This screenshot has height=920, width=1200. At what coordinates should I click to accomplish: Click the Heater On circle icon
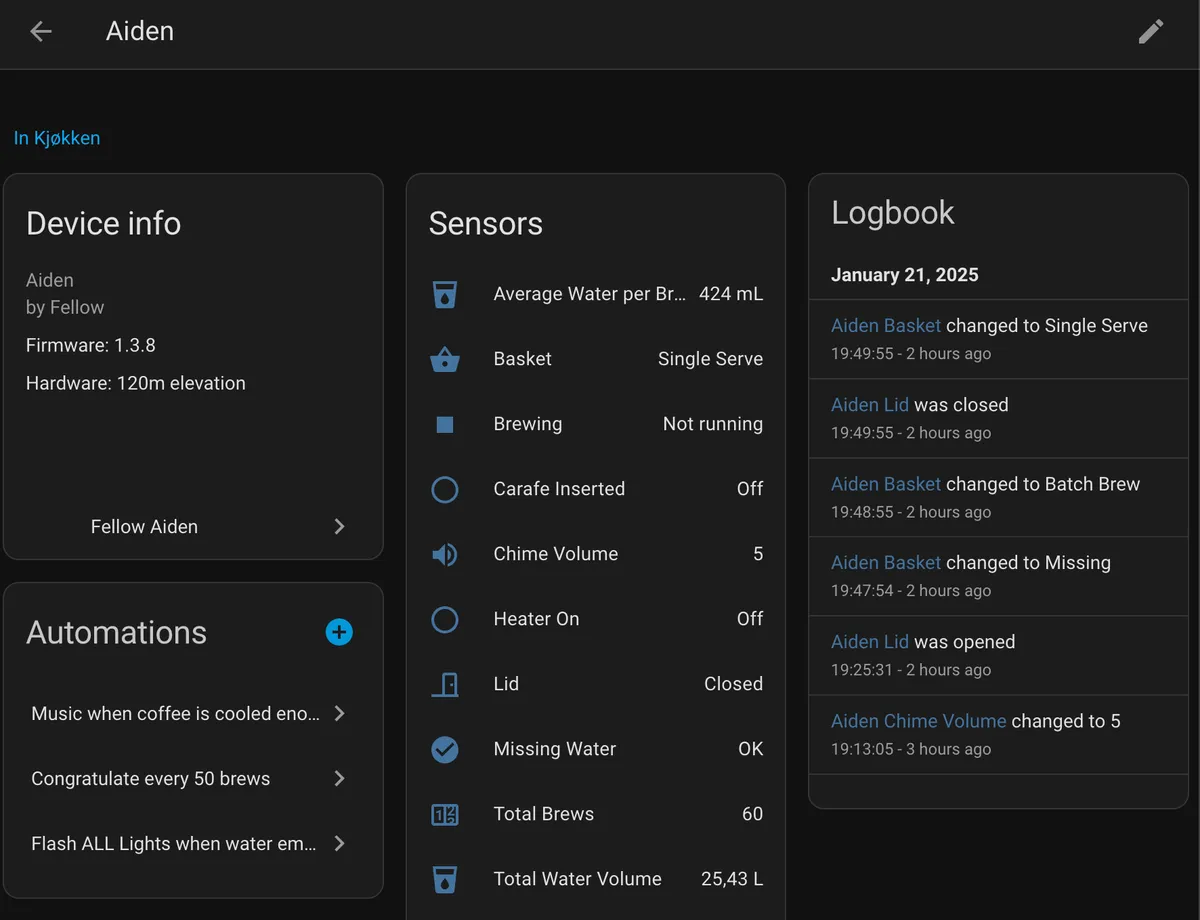[444, 619]
